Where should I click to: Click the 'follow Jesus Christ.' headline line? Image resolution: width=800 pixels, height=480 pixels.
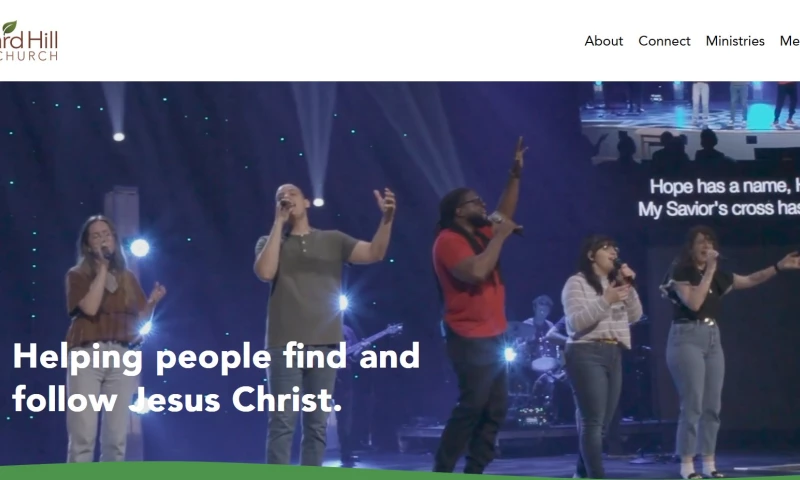coord(177,399)
